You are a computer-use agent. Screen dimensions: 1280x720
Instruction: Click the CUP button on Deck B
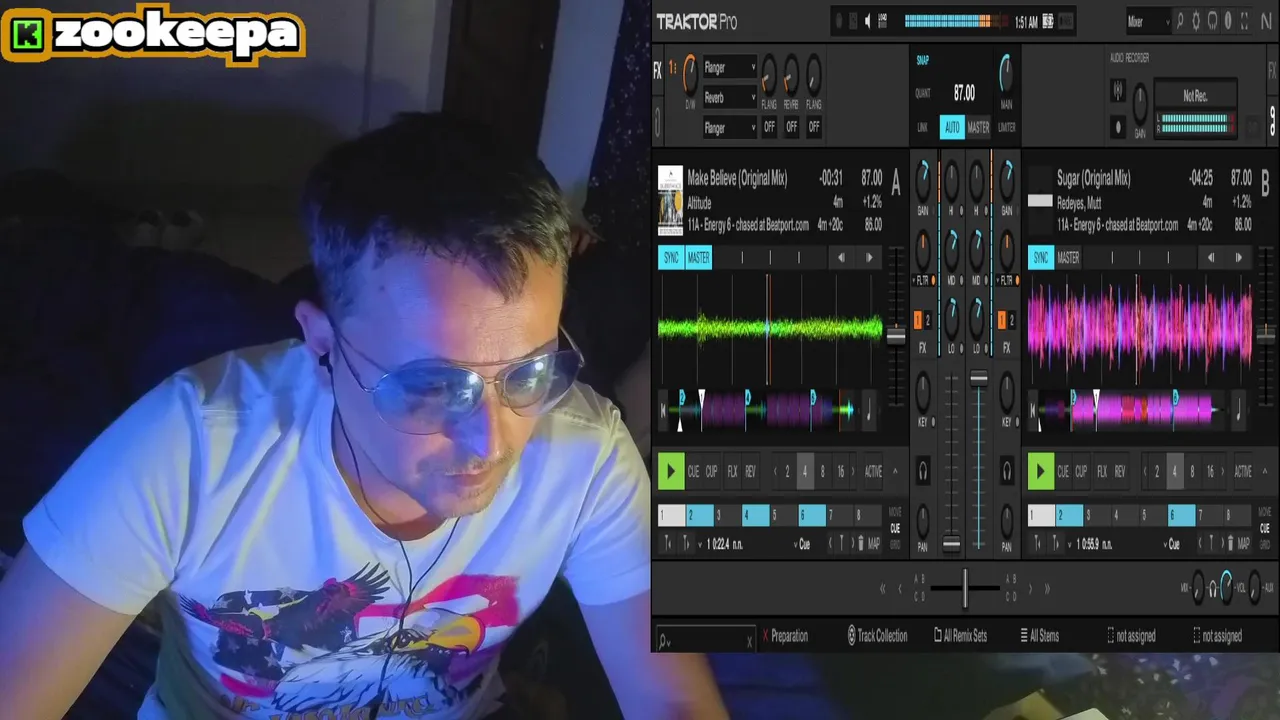click(1081, 471)
